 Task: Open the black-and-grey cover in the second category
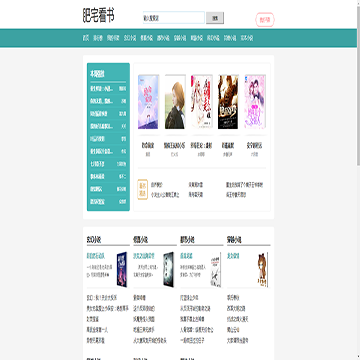pyautogui.click(x=168, y=270)
